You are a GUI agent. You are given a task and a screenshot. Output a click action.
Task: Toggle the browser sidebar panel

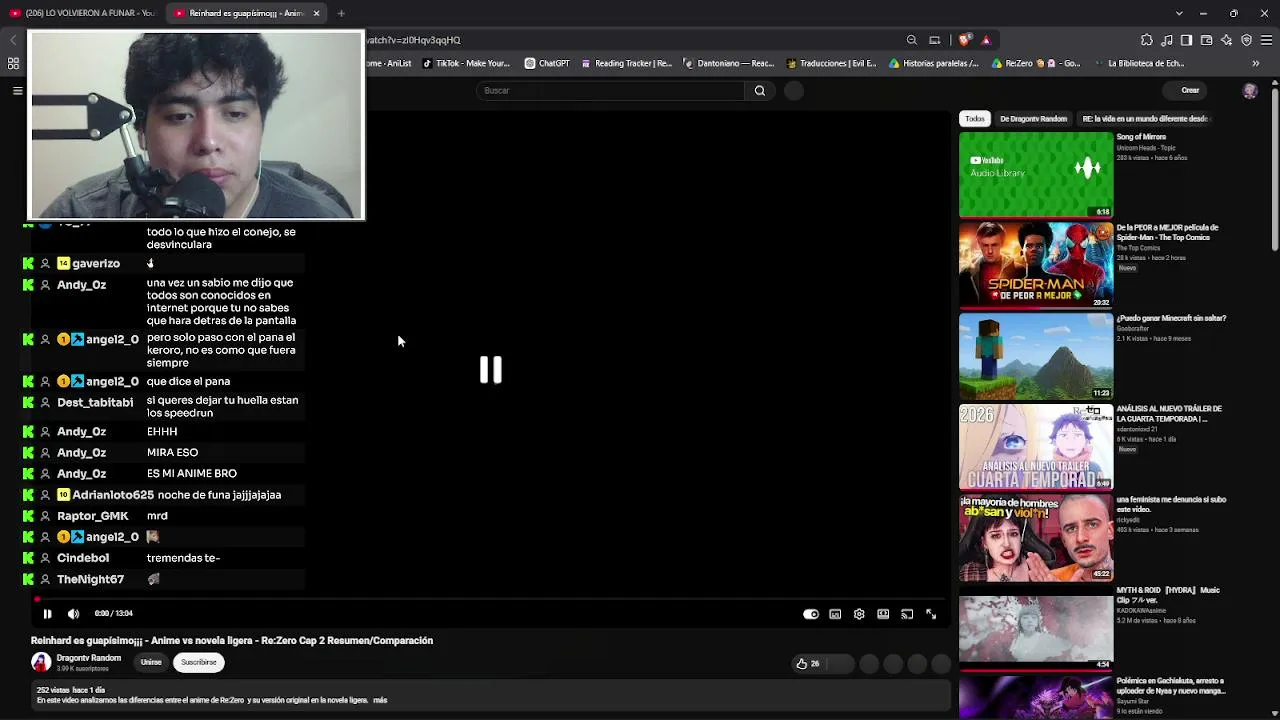(1186, 40)
